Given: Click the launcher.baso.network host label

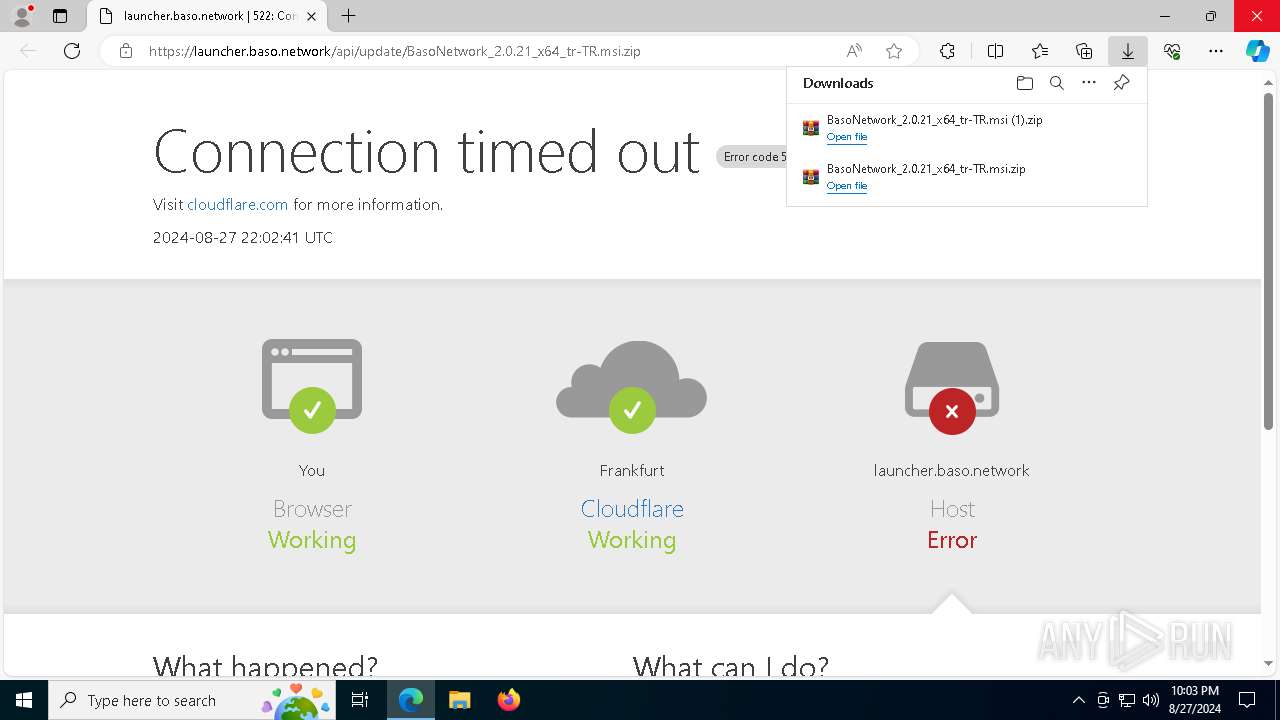Looking at the screenshot, I should coord(952,470).
